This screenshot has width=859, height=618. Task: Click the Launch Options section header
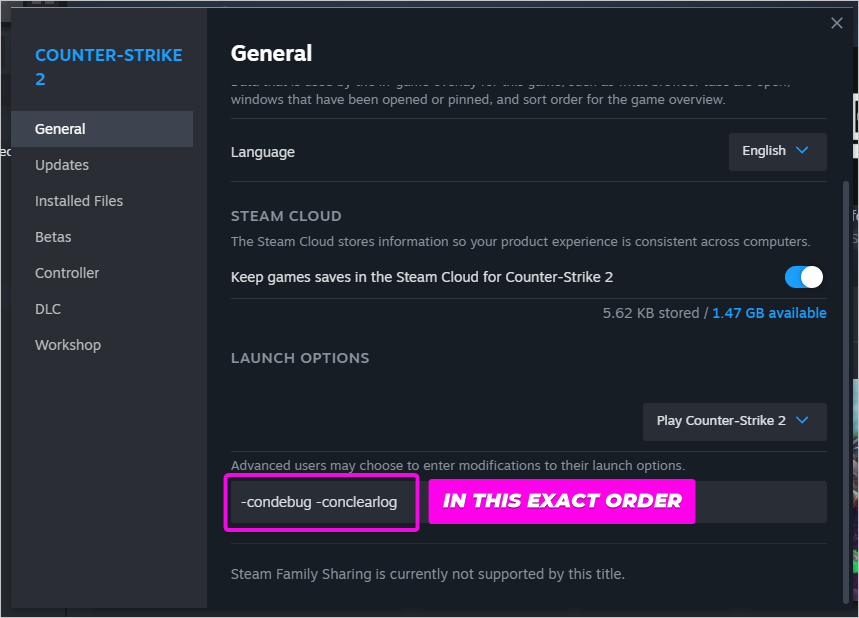point(300,358)
